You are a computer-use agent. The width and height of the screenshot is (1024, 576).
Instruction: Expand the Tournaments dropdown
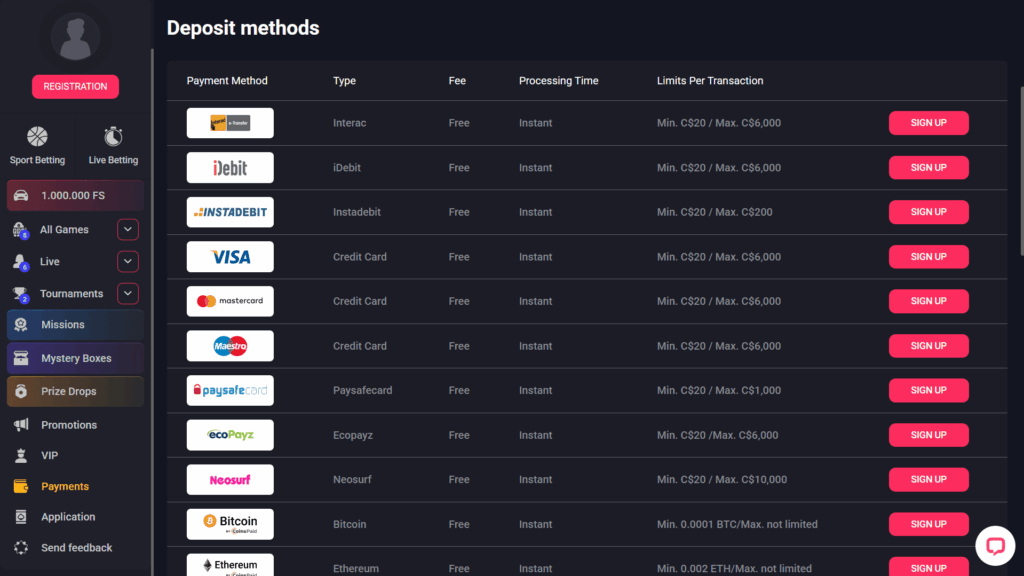click(127, 293)
